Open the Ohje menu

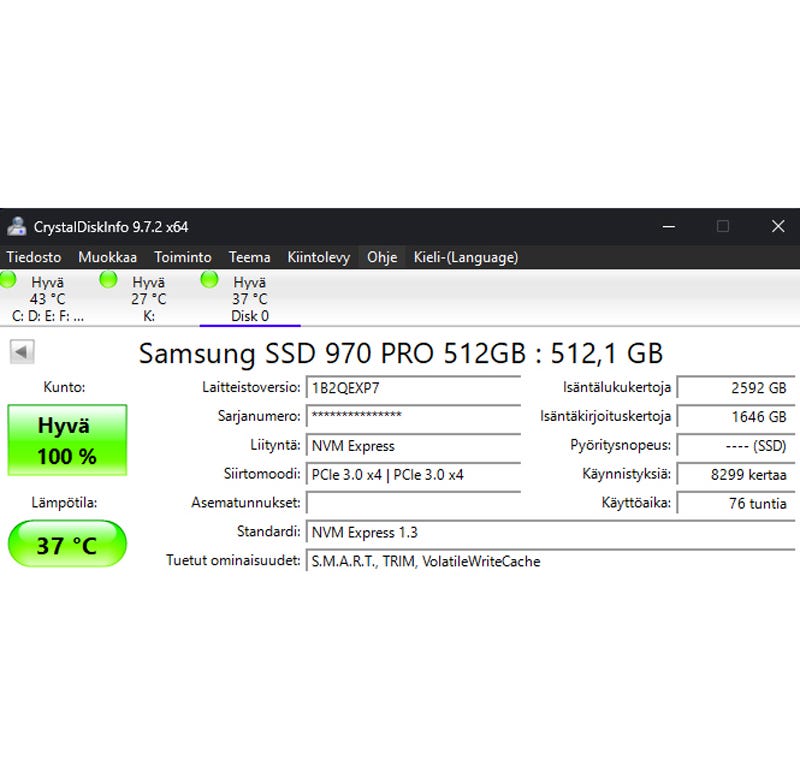tap(382, 257)
